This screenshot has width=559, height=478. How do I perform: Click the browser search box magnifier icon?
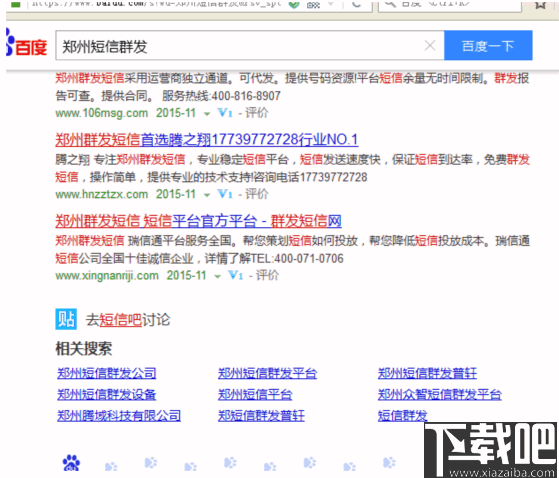coord(390,4)
